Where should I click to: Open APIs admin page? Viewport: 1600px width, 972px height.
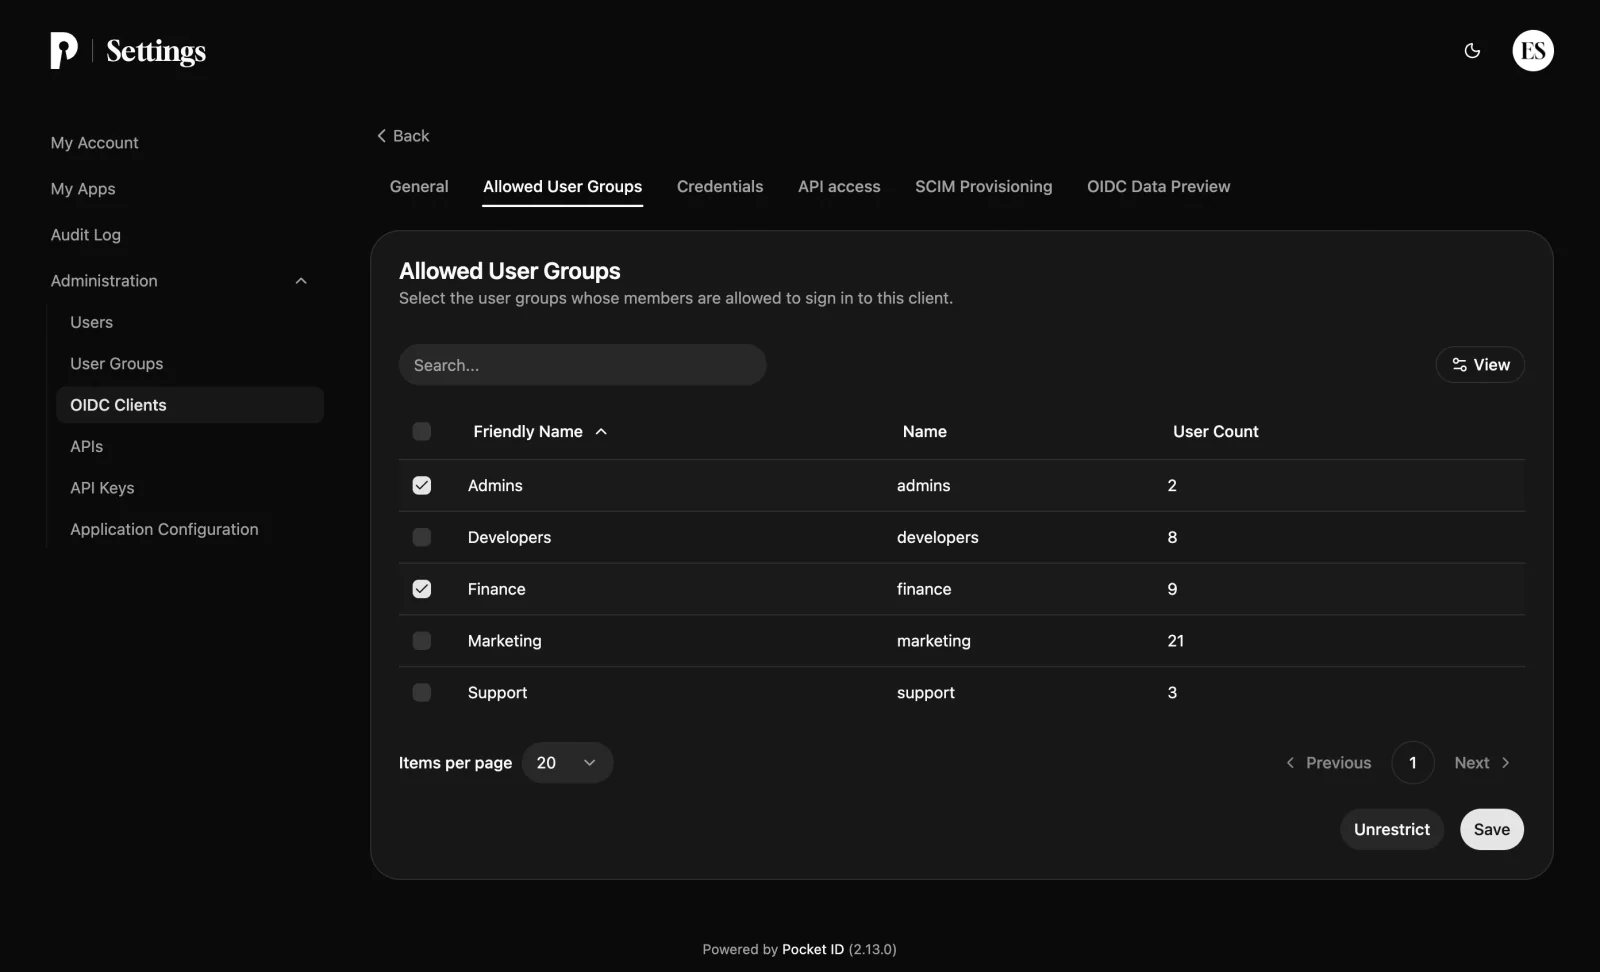tap(86, 447)
